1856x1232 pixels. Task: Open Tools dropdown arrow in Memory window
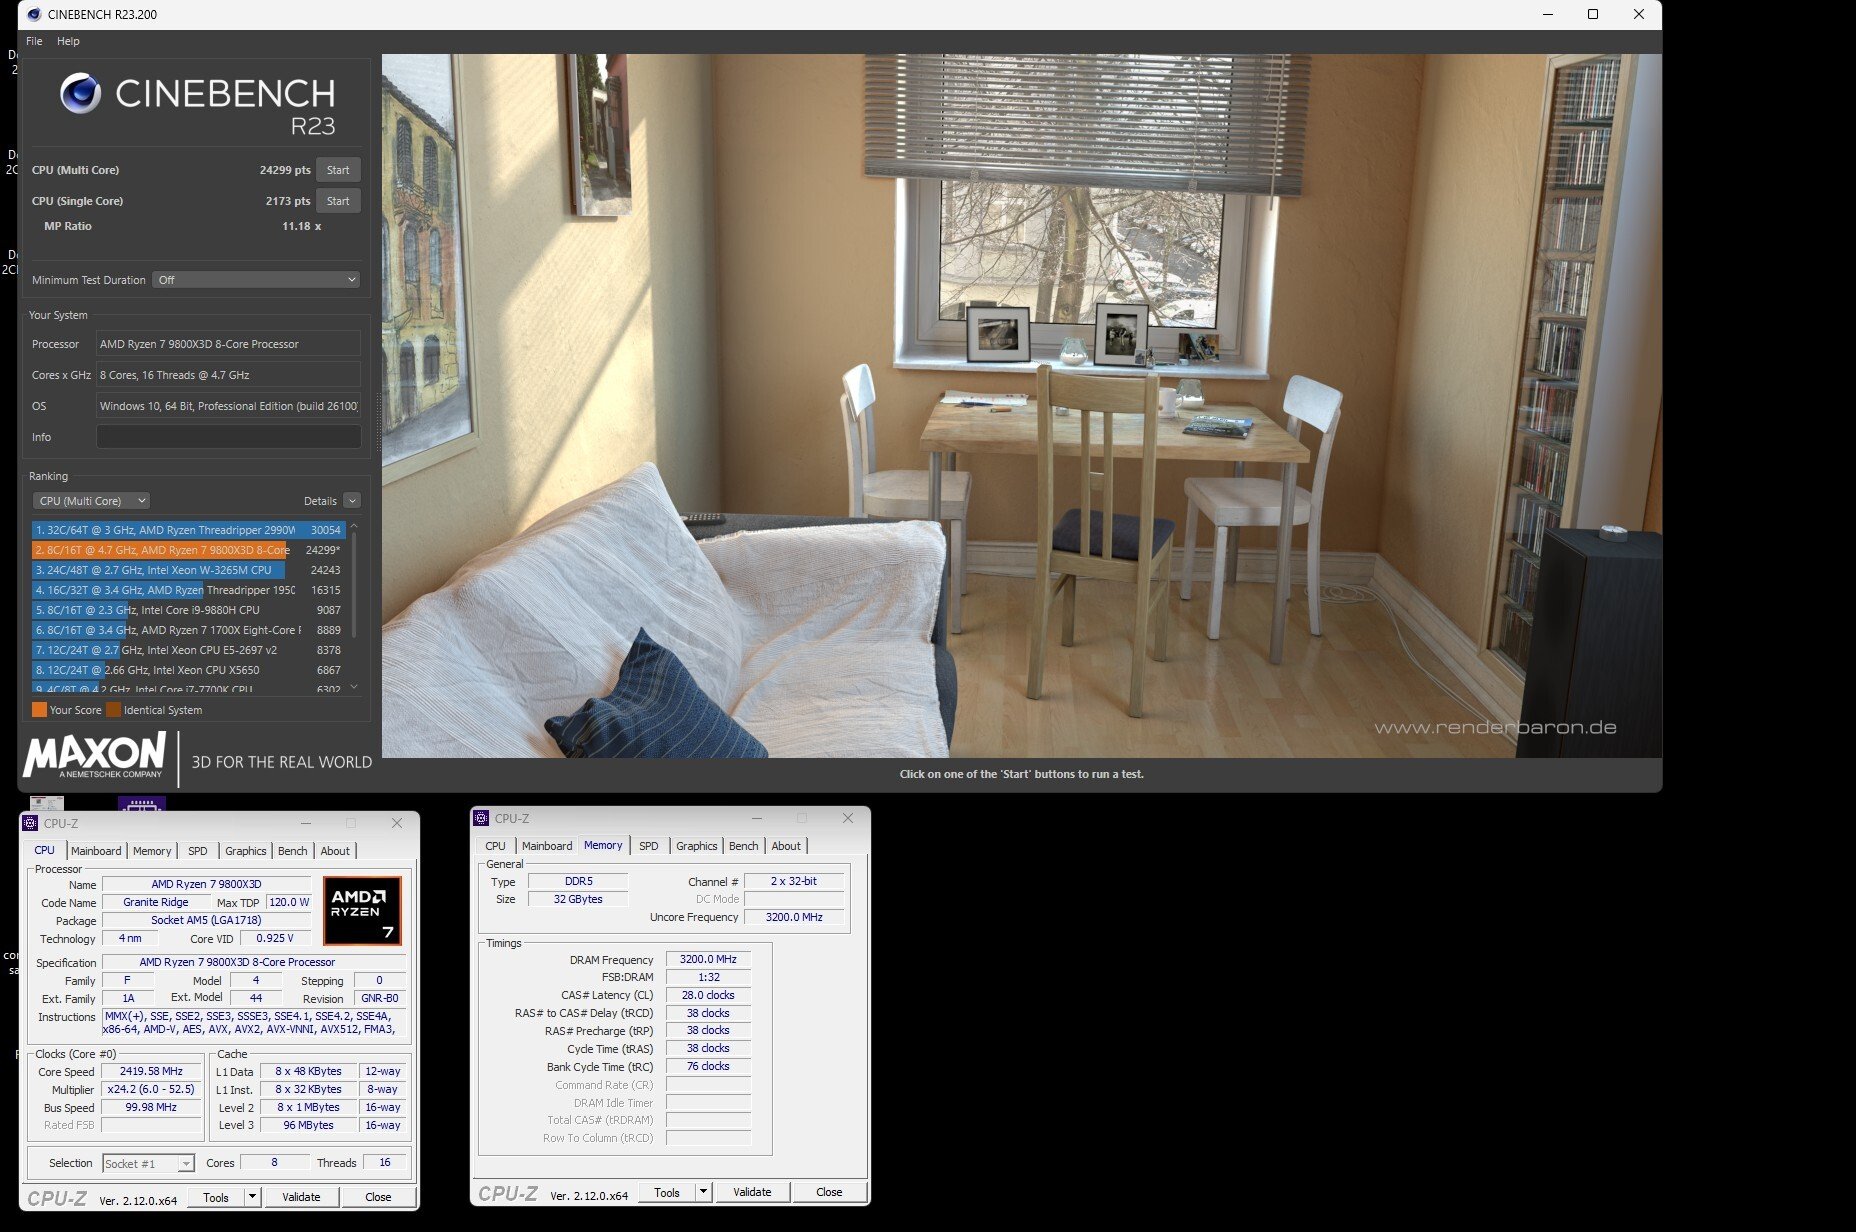point(704,1192)
